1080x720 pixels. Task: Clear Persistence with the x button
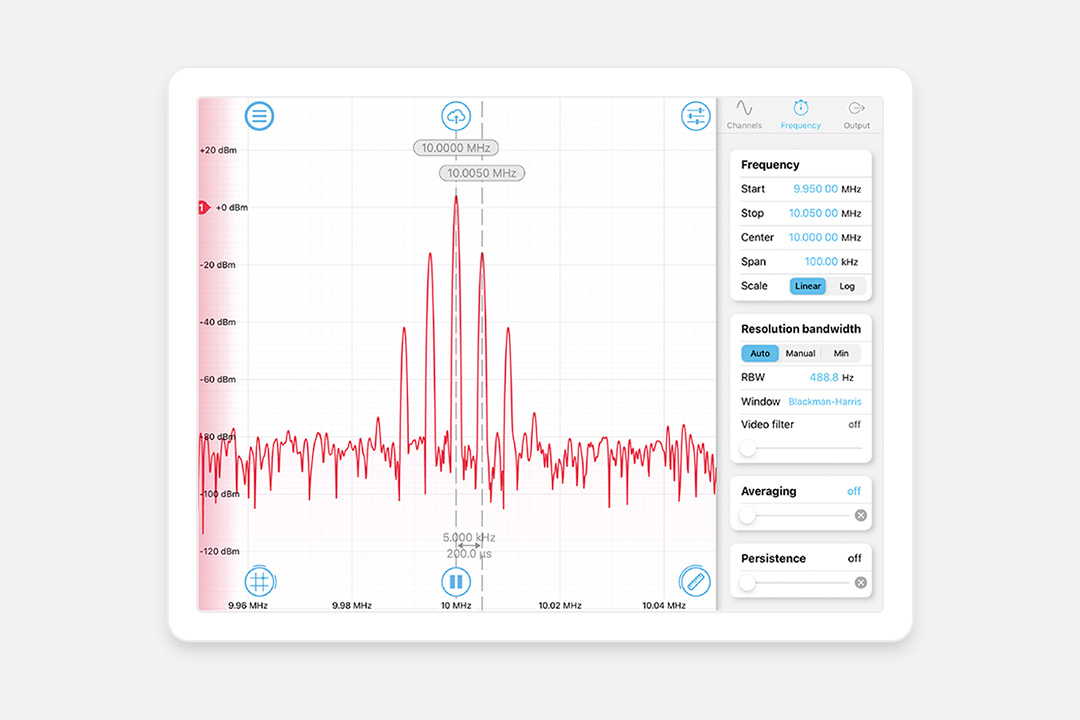pos(860,582)
